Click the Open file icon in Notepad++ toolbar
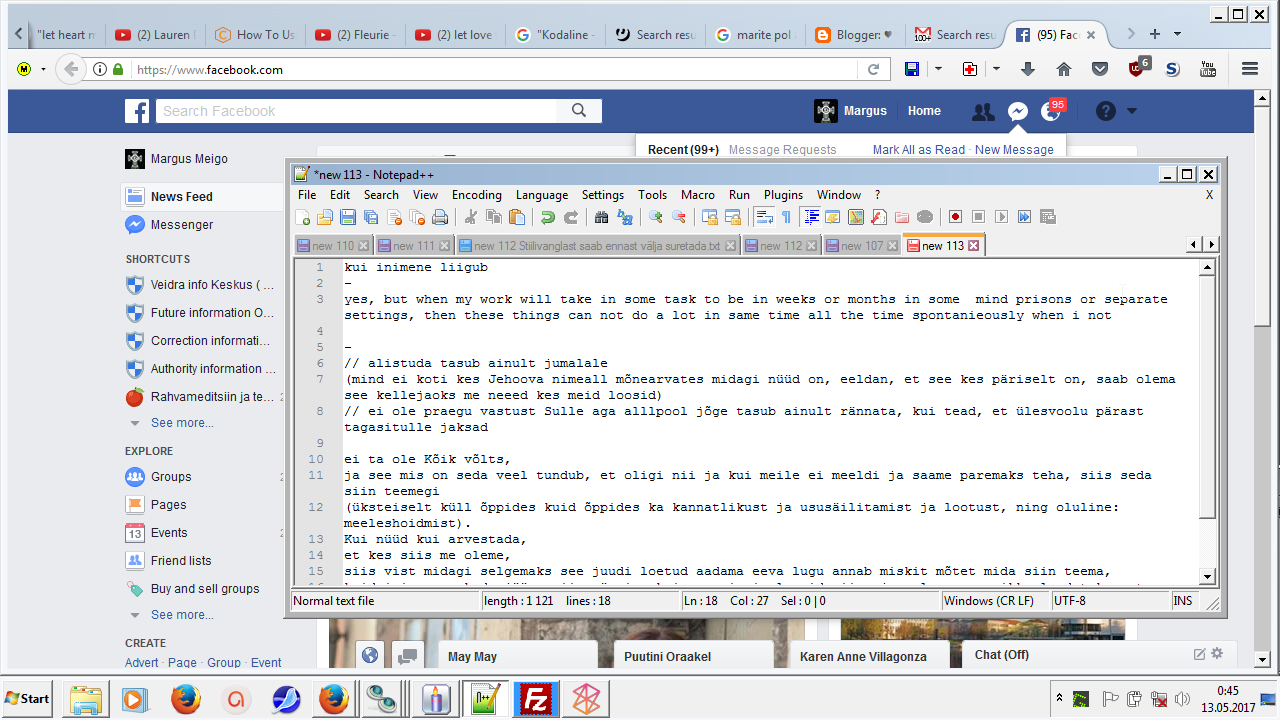Viewport: 1280px width, 720px height. 325,217
